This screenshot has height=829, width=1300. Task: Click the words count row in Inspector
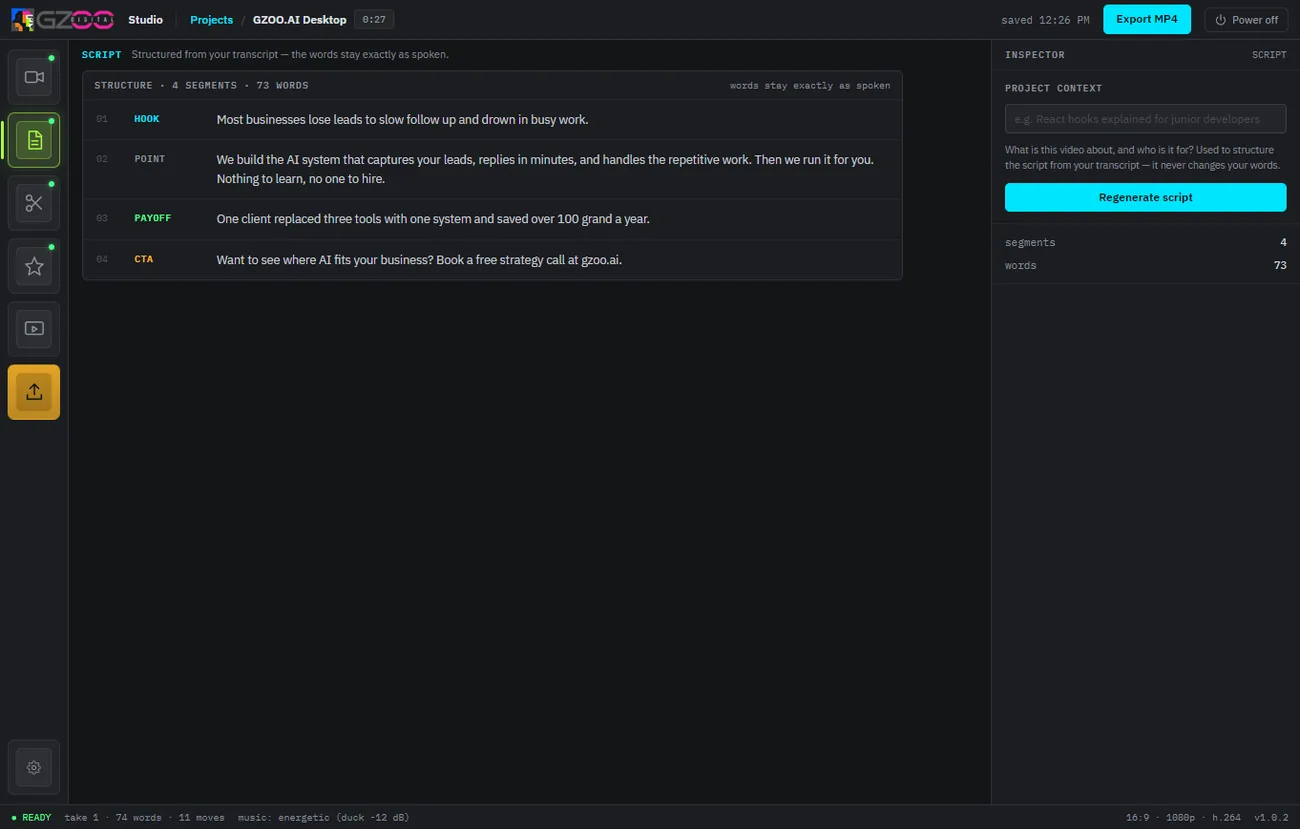1145,265
